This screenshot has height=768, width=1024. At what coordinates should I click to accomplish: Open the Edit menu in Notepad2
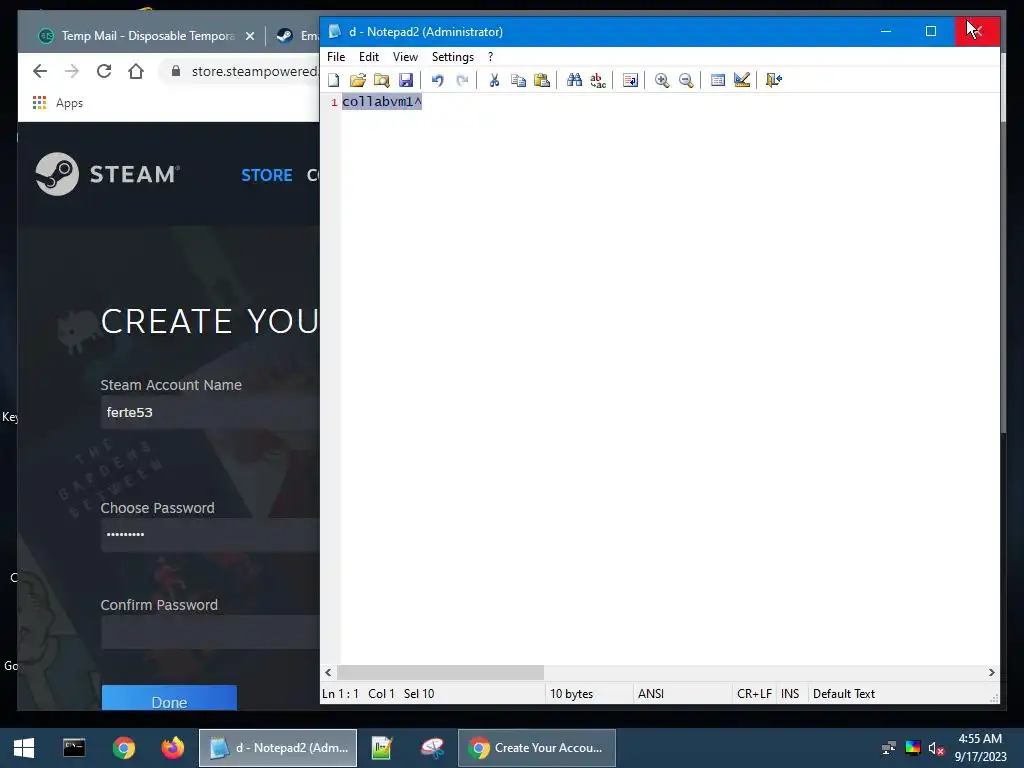pos(369,57)
